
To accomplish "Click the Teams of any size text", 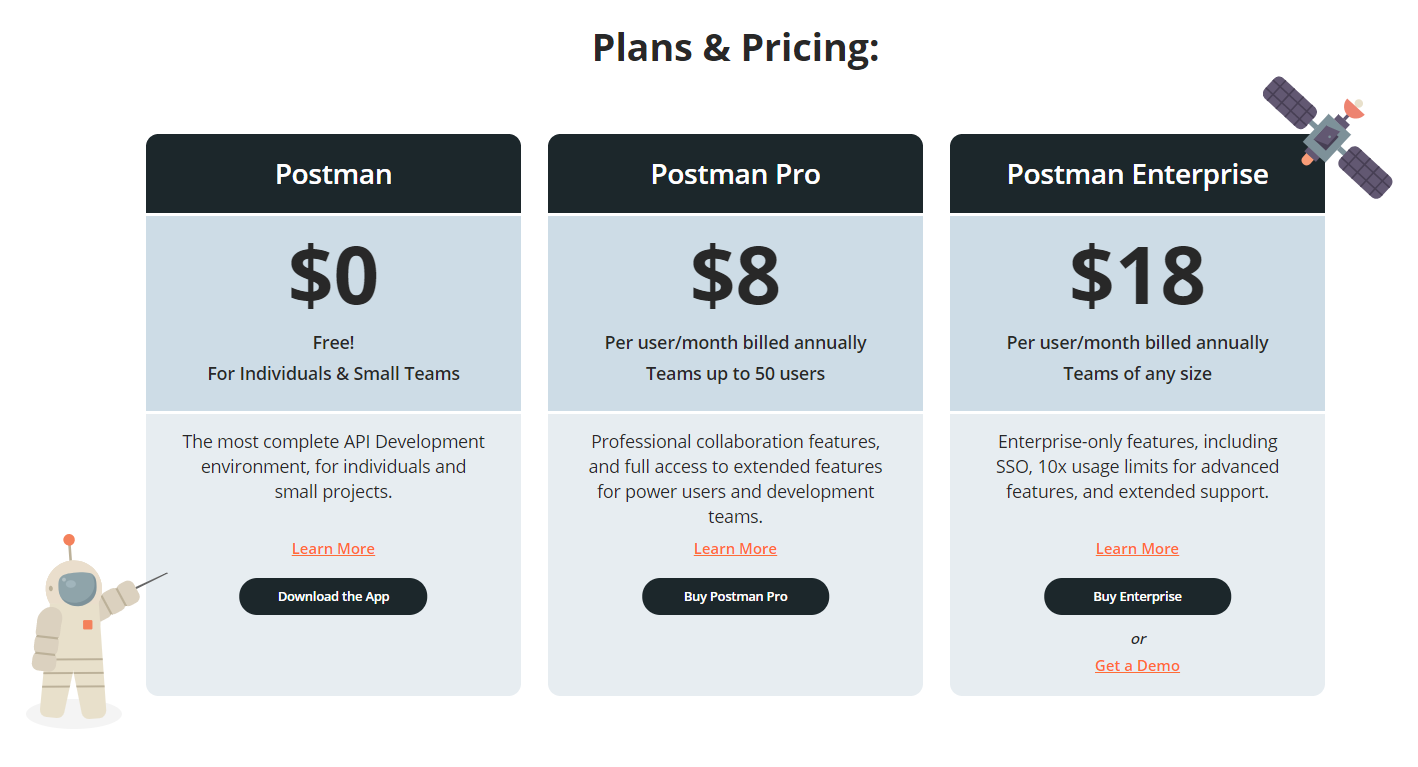I will coord(1137,373).
